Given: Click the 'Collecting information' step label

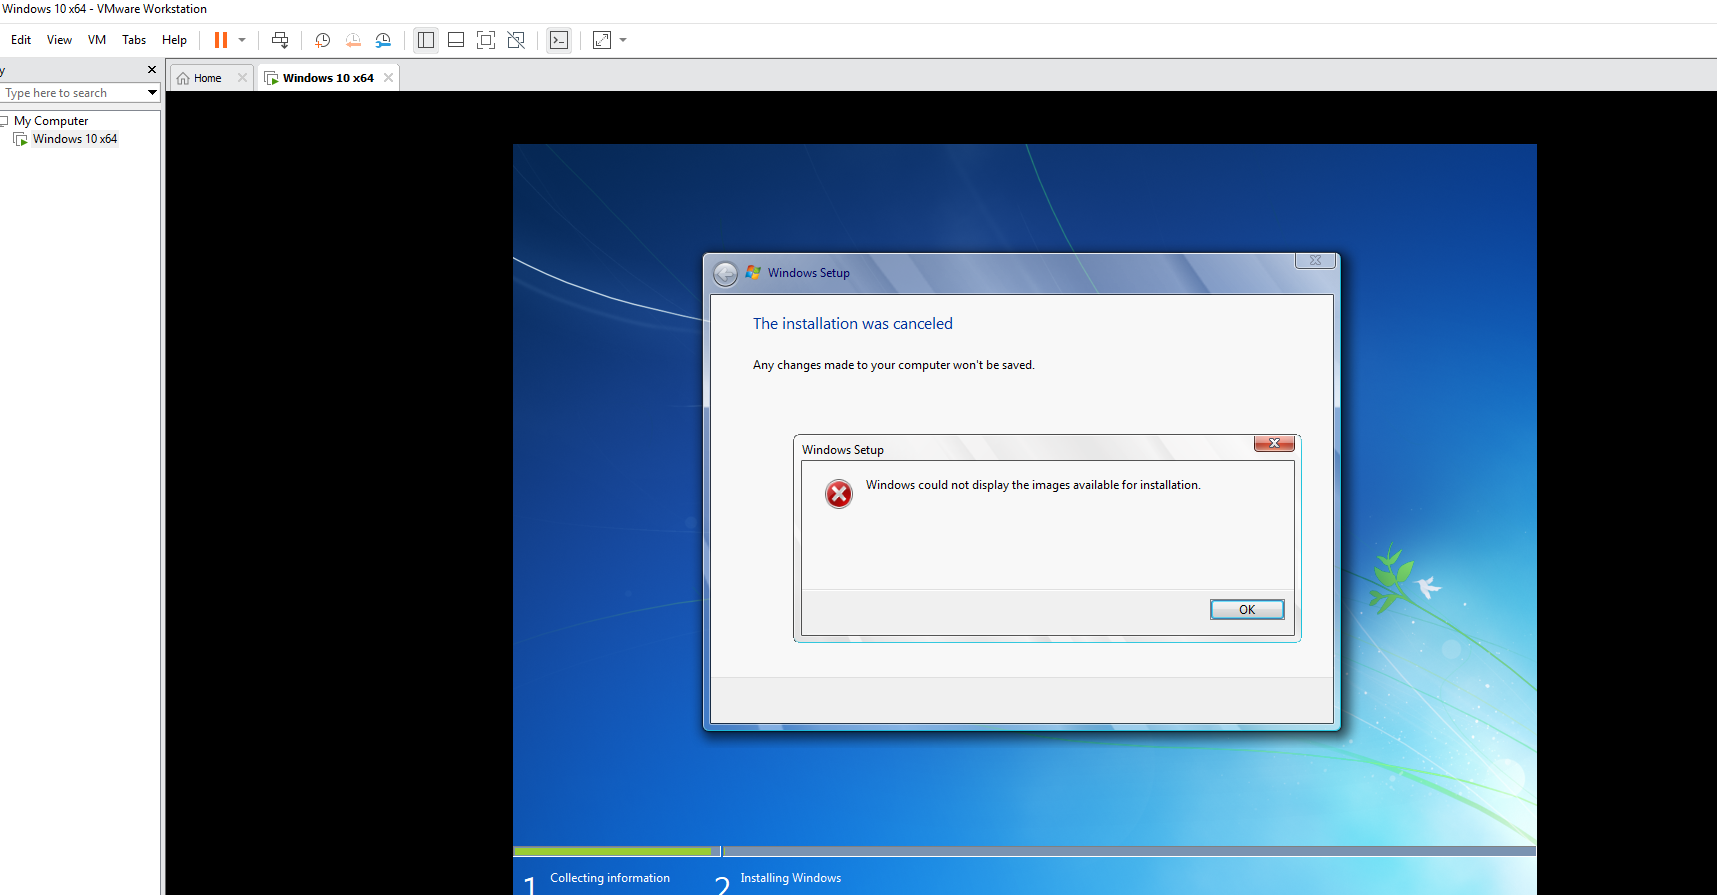Looking at the screenshot, I should [x=610, y=878].
